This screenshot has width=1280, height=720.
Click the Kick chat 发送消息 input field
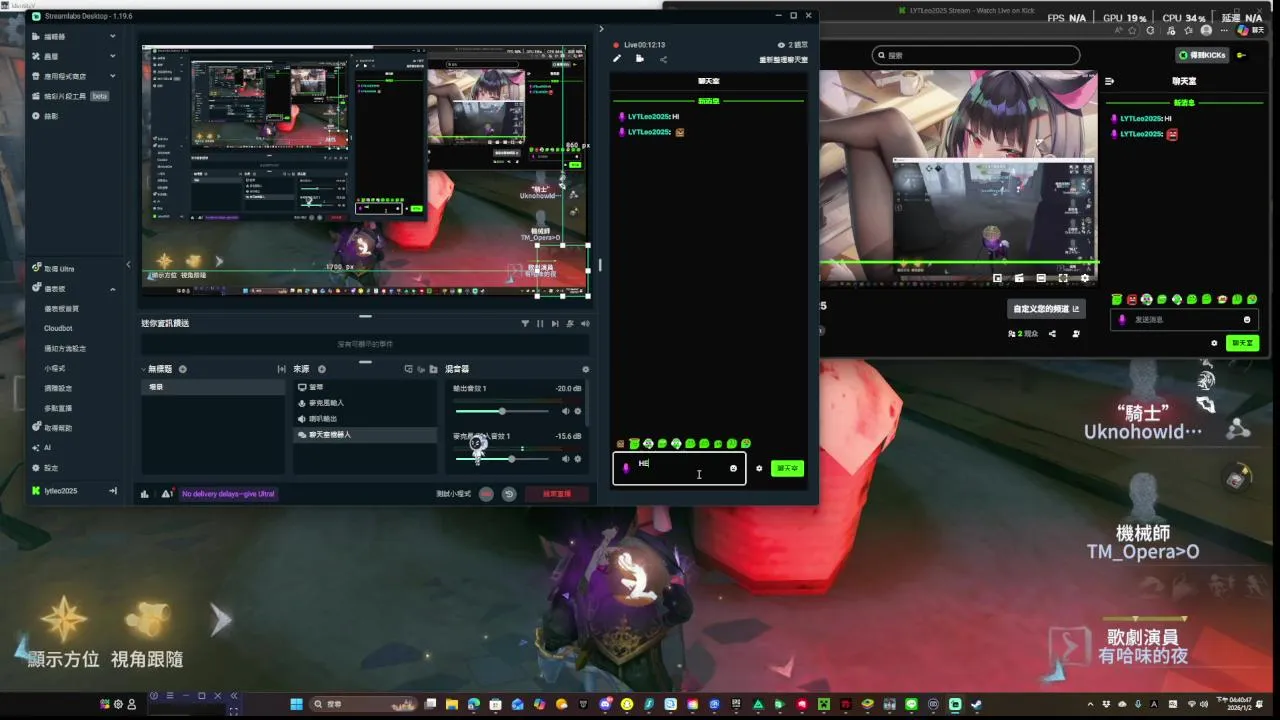[1184, 320]
